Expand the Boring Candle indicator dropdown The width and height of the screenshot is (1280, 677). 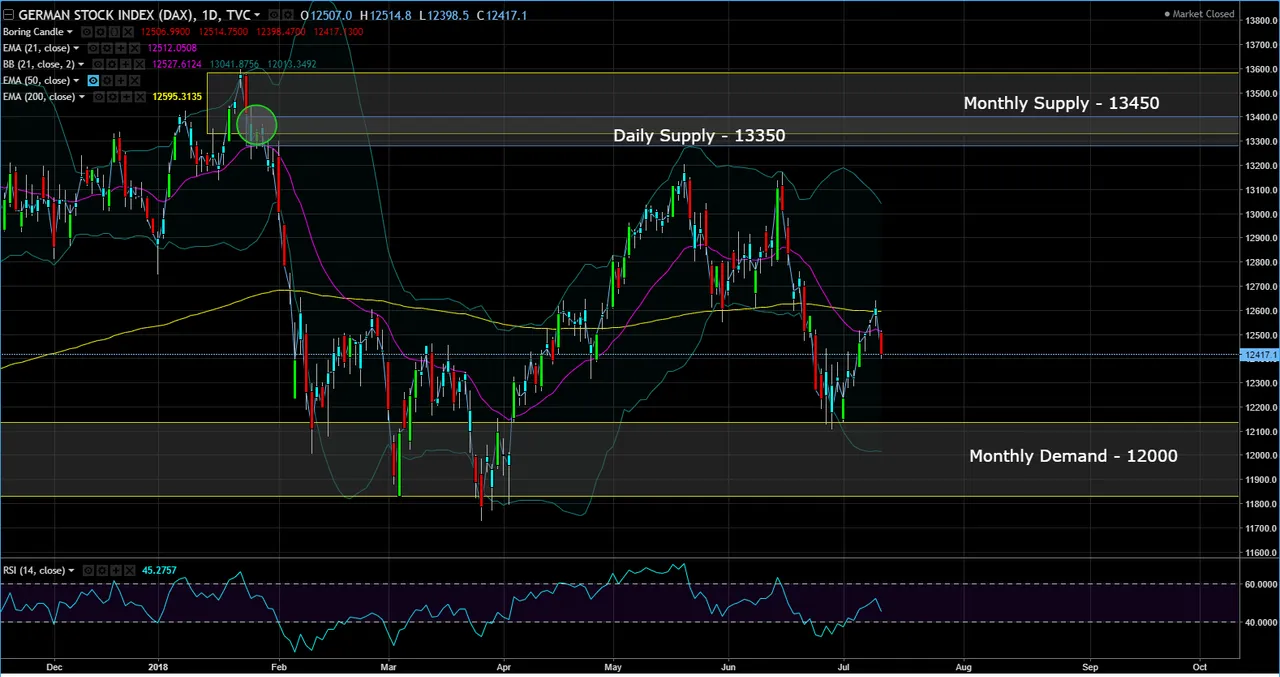pyautogui.click(x=70, y=32)
